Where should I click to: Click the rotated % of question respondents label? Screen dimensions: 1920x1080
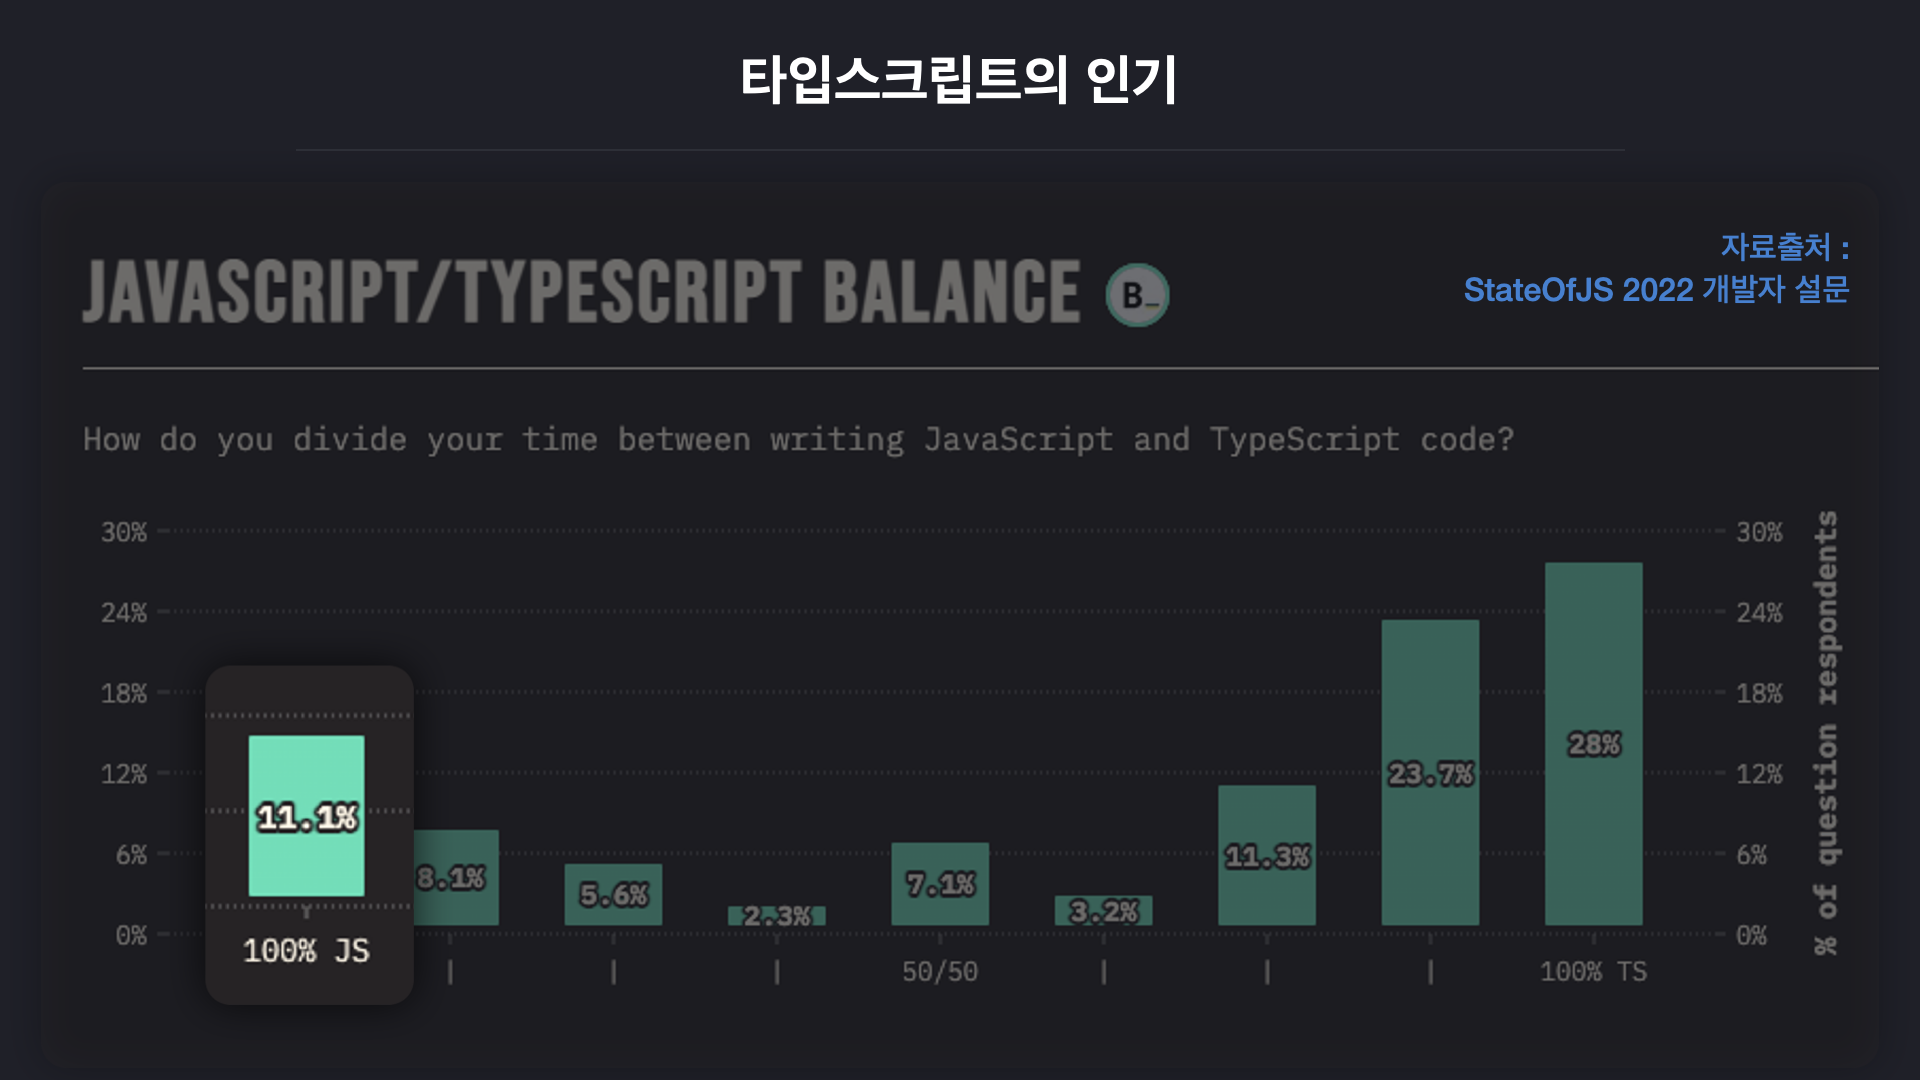pos(1827,732)
